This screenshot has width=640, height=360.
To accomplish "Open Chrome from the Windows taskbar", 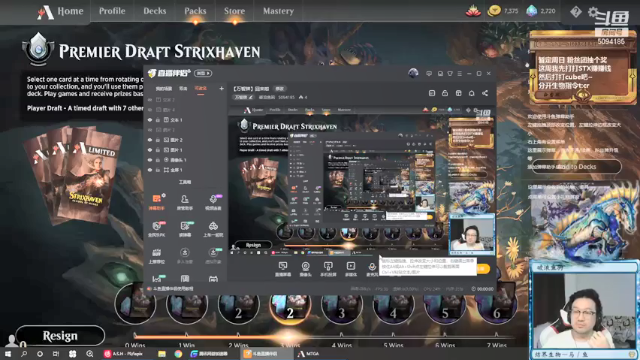I will [178, 354].
